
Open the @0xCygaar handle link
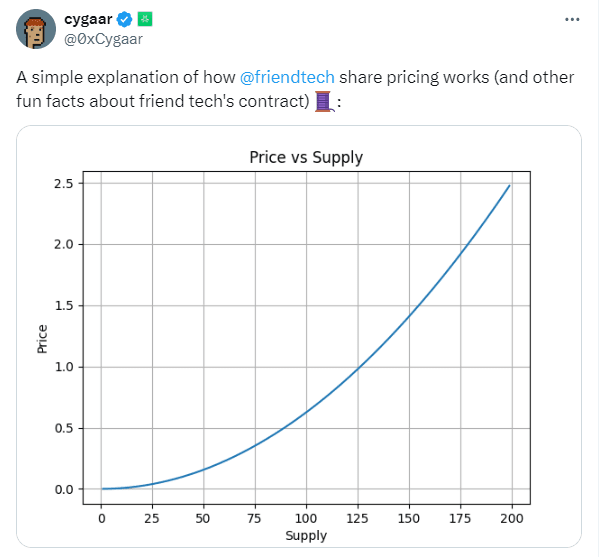pos(104,39)
